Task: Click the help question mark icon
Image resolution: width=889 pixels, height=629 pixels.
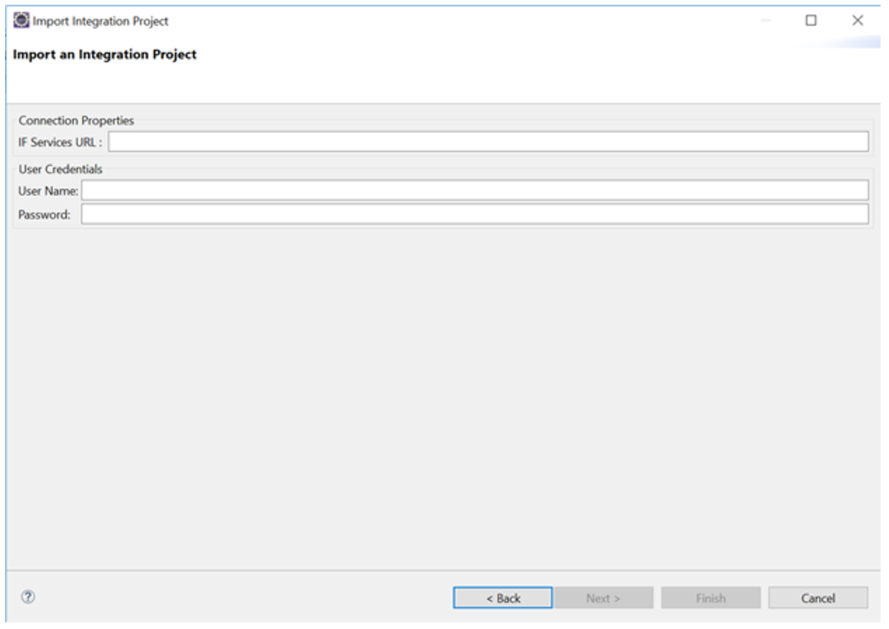Action: (28, 597)
